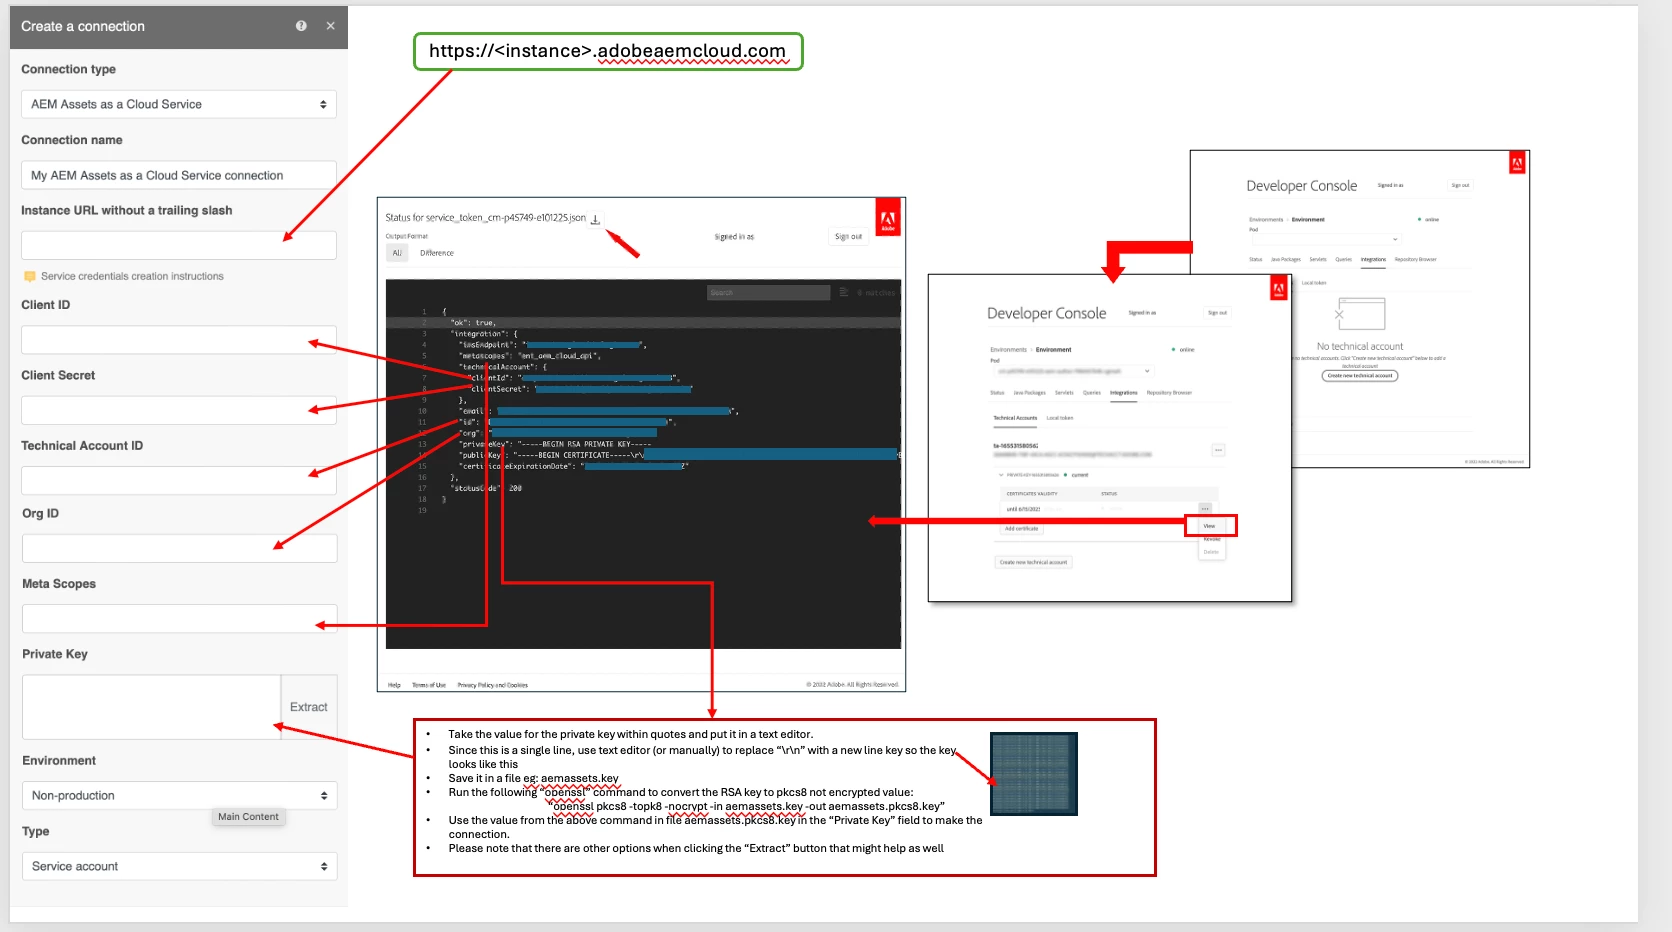Edit the Connection name field

coord(179,175)
